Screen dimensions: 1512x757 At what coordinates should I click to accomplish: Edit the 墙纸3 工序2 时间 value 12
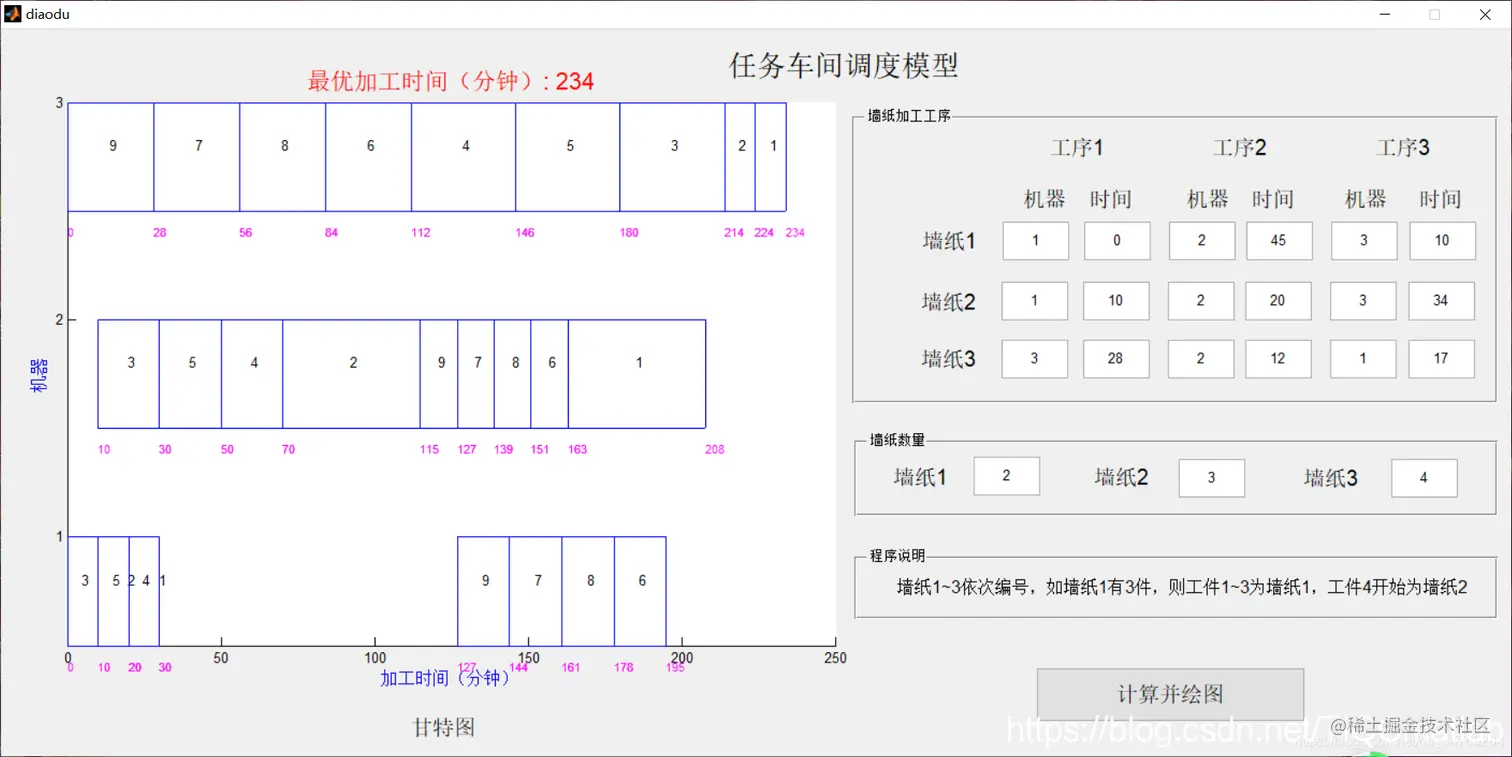click(x=1278, y=358)
